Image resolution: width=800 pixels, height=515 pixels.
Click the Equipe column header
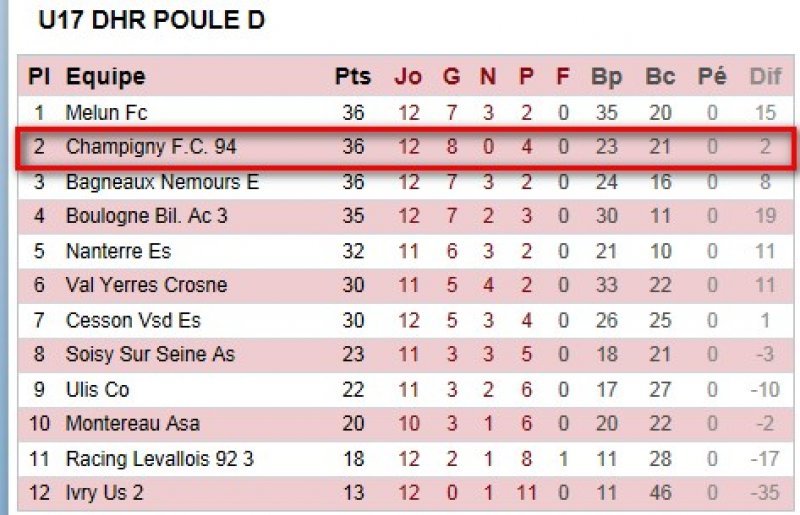point(105,77)
